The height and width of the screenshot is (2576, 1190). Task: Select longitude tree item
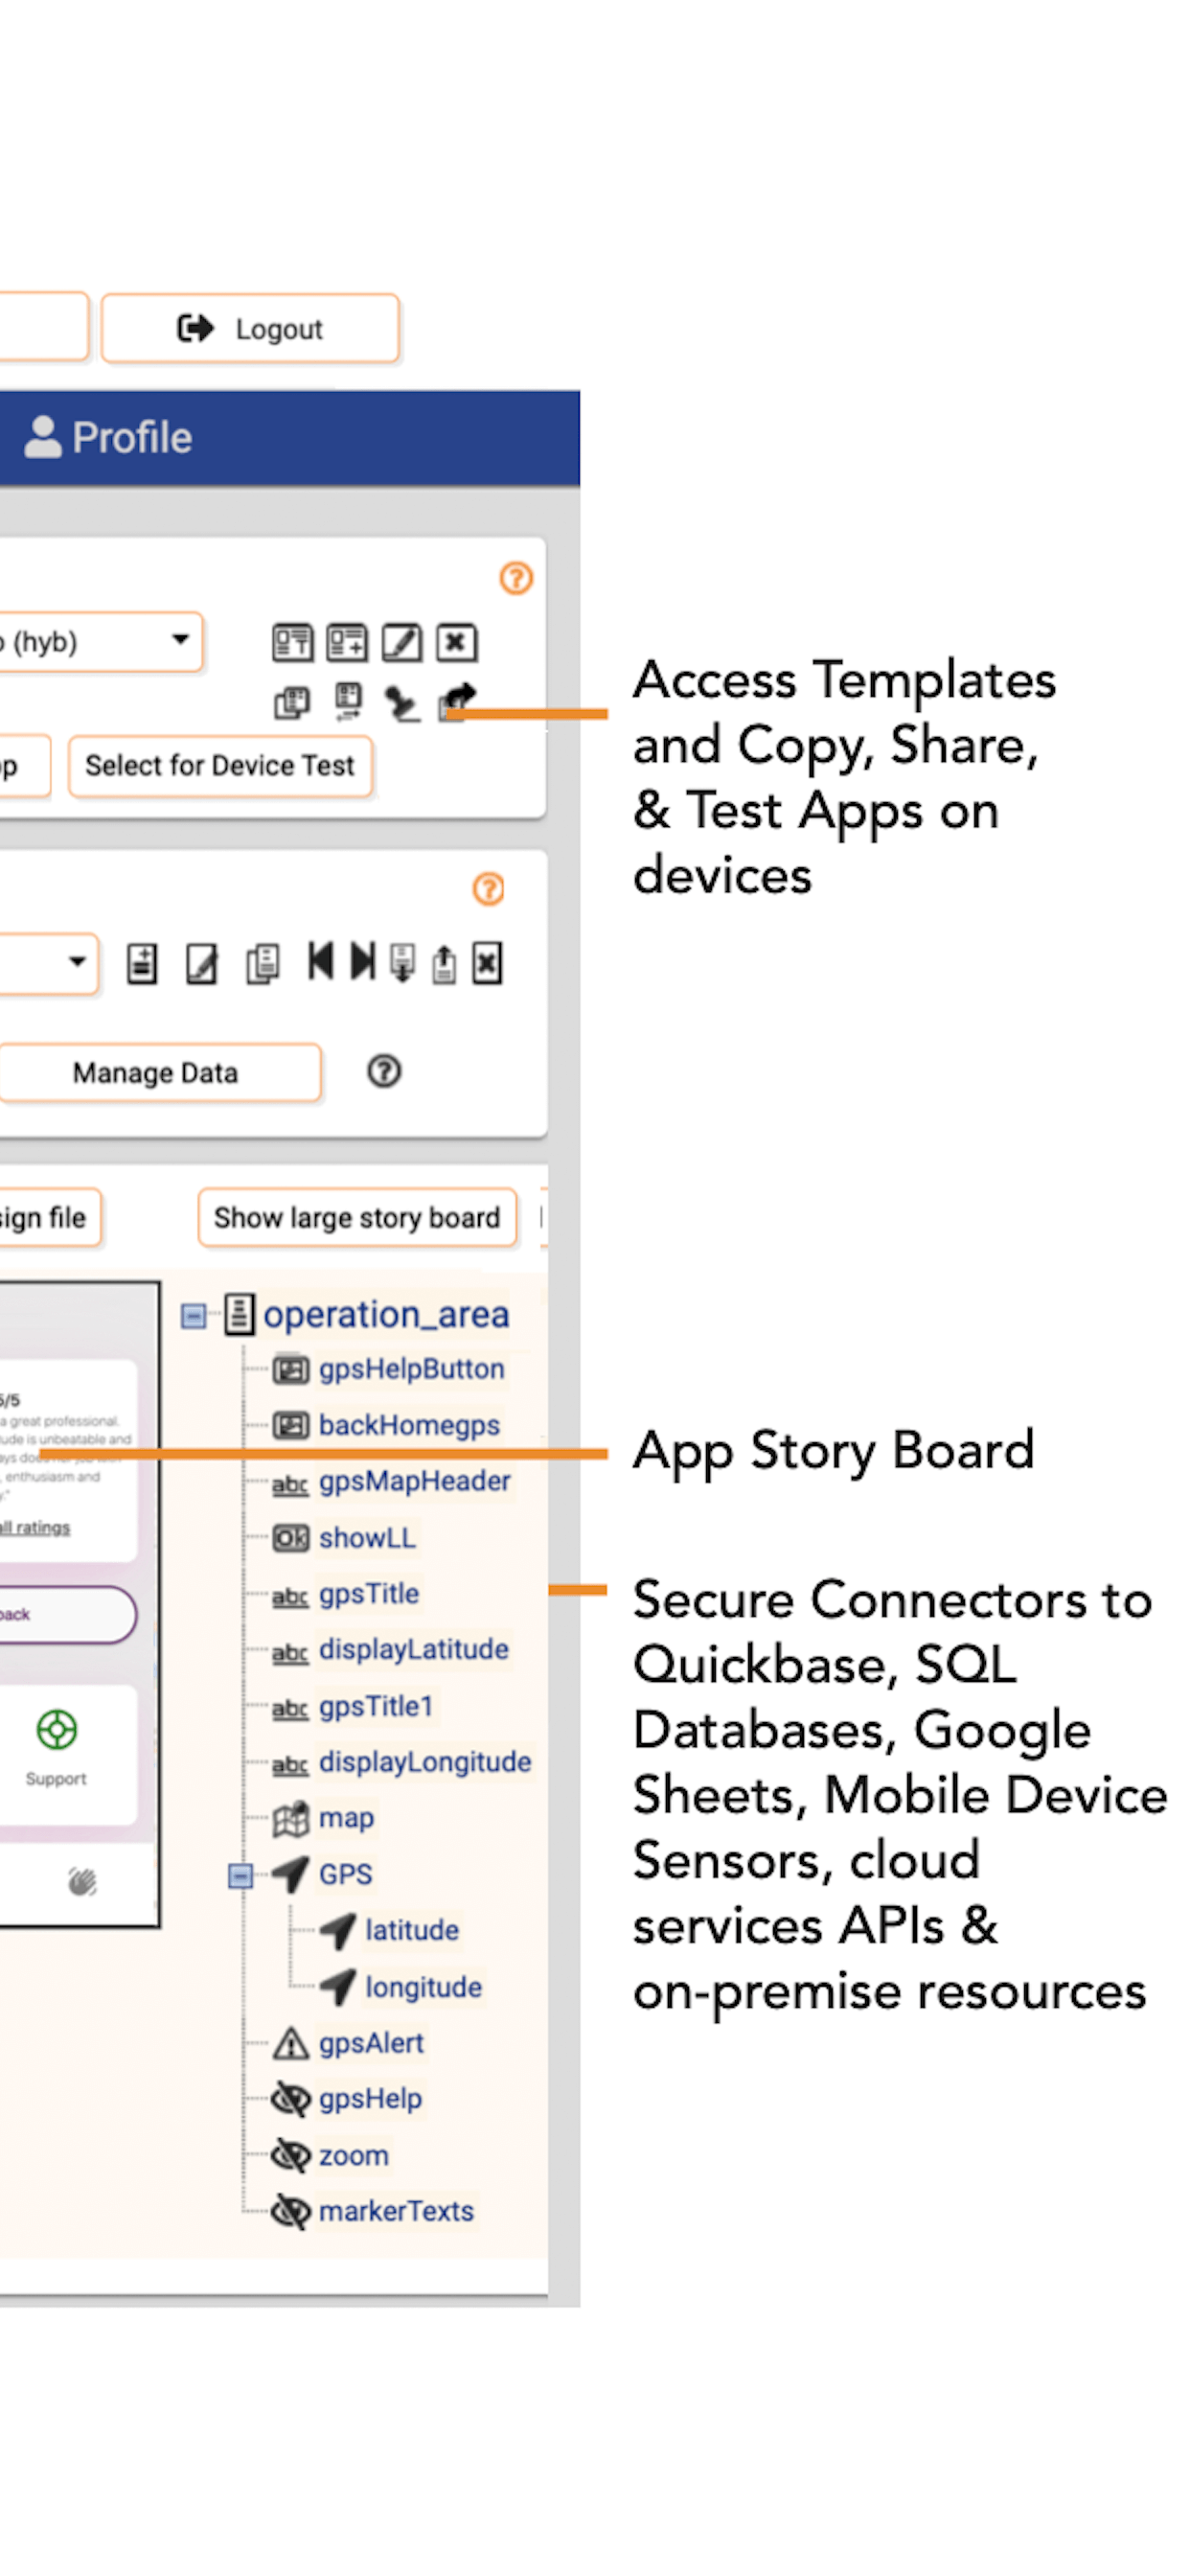[x=423, y=1987]
